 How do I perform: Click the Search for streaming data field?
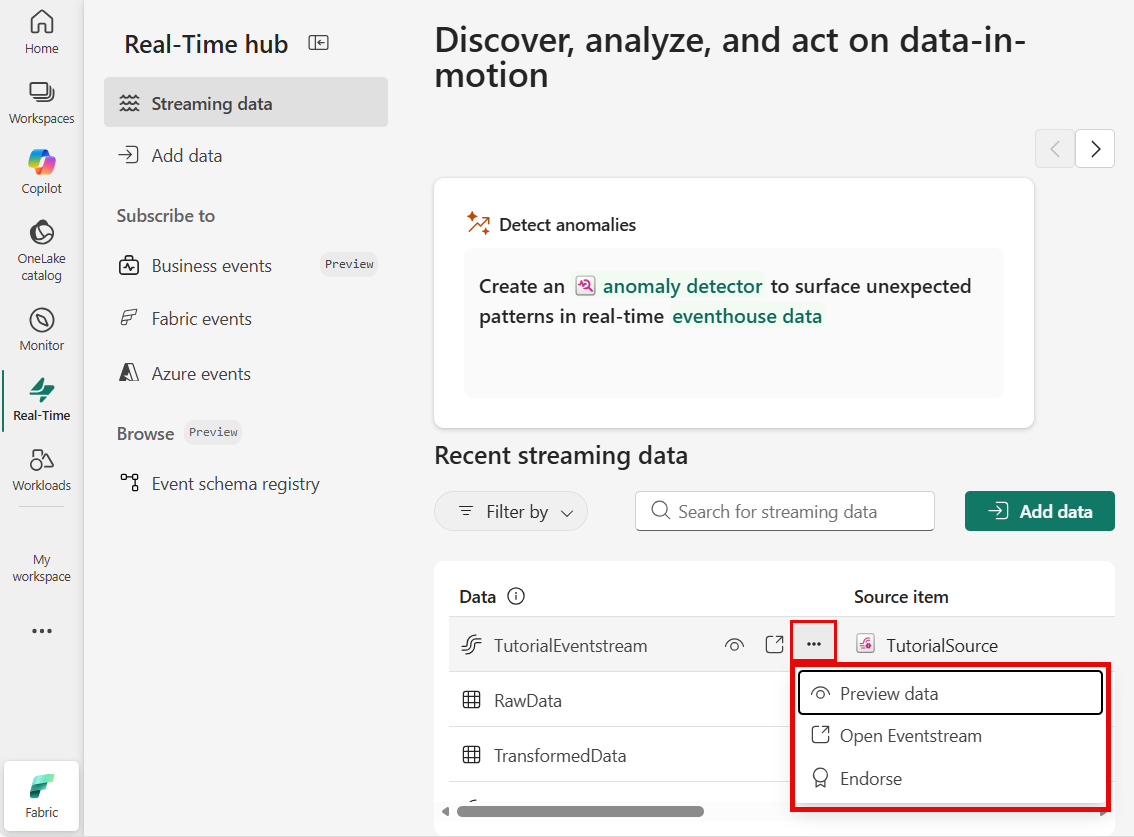[x=785, y=511]
